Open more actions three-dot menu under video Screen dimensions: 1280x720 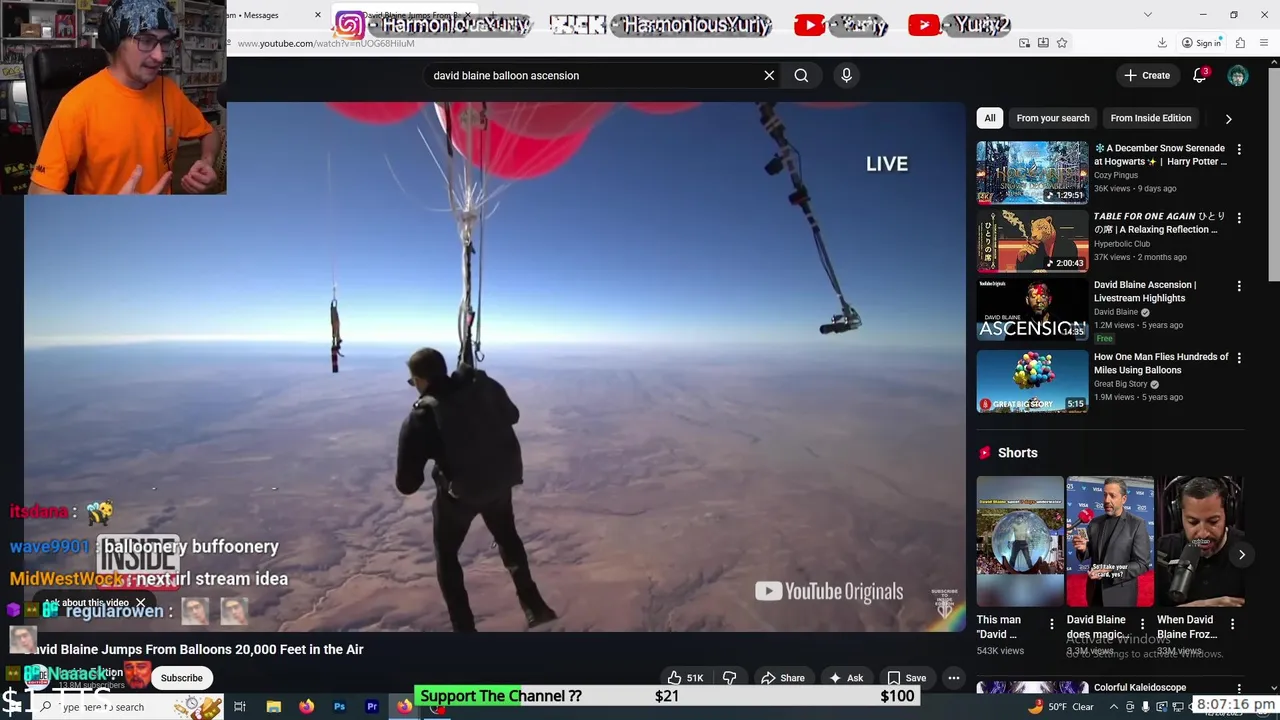[954, 678]
